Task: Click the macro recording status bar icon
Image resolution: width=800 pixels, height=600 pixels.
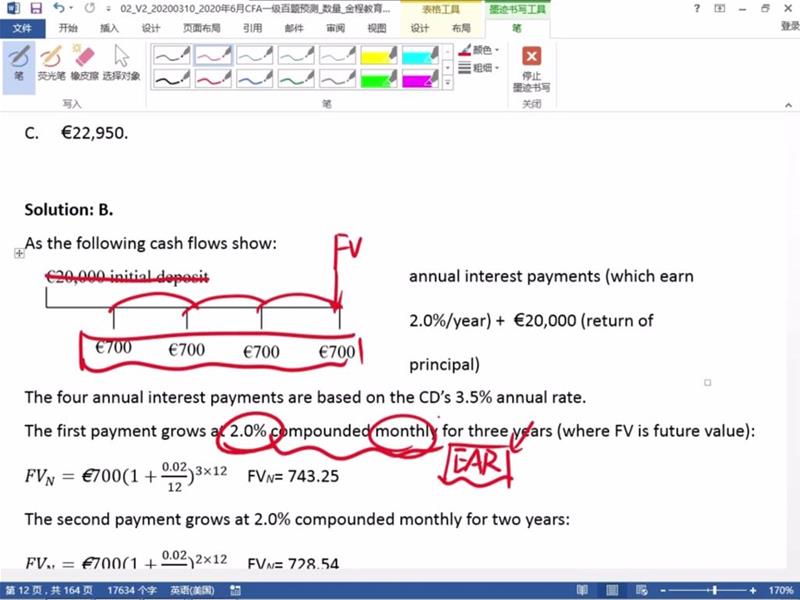Action: 235,590
